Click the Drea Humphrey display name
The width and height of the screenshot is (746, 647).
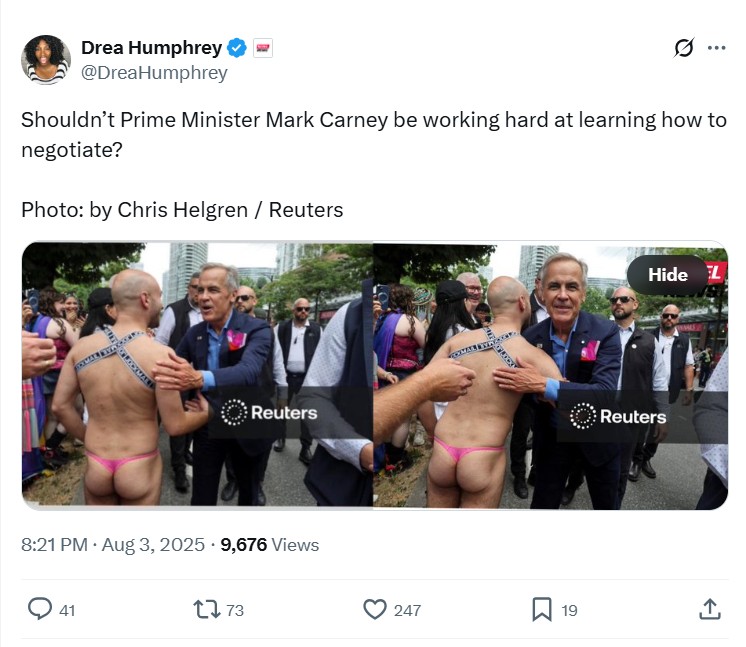(151, 48)
